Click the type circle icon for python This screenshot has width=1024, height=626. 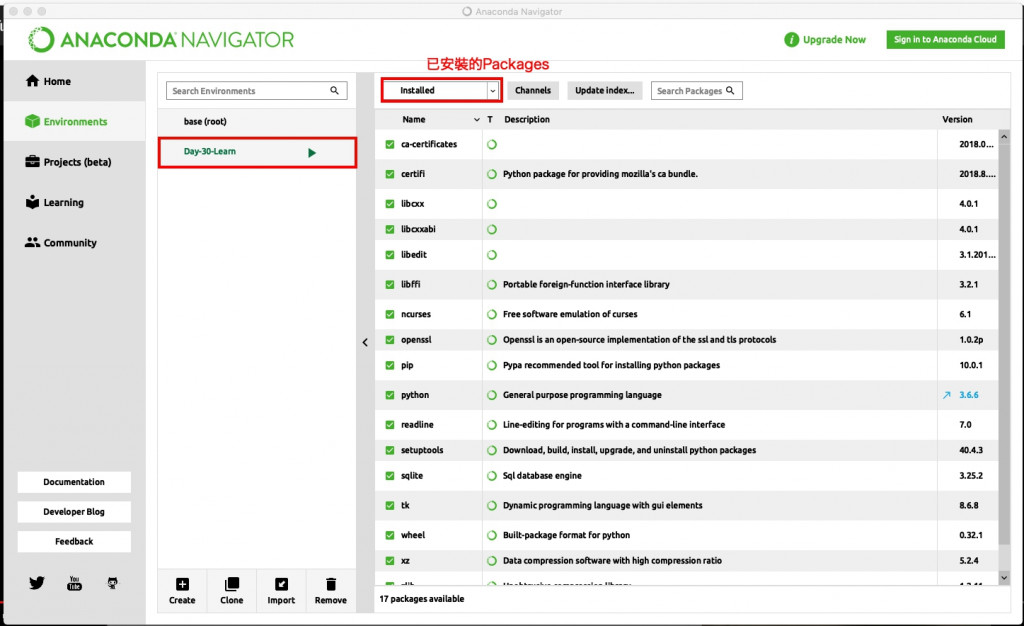click(x=492, y=395)
